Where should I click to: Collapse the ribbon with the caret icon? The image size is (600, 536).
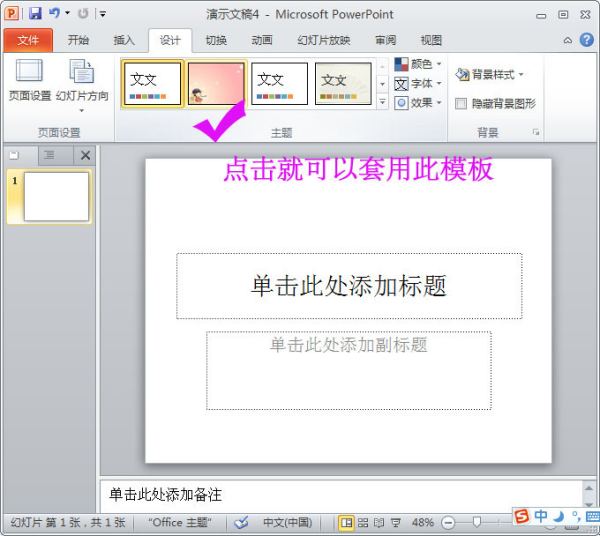(x=568, y=40)
